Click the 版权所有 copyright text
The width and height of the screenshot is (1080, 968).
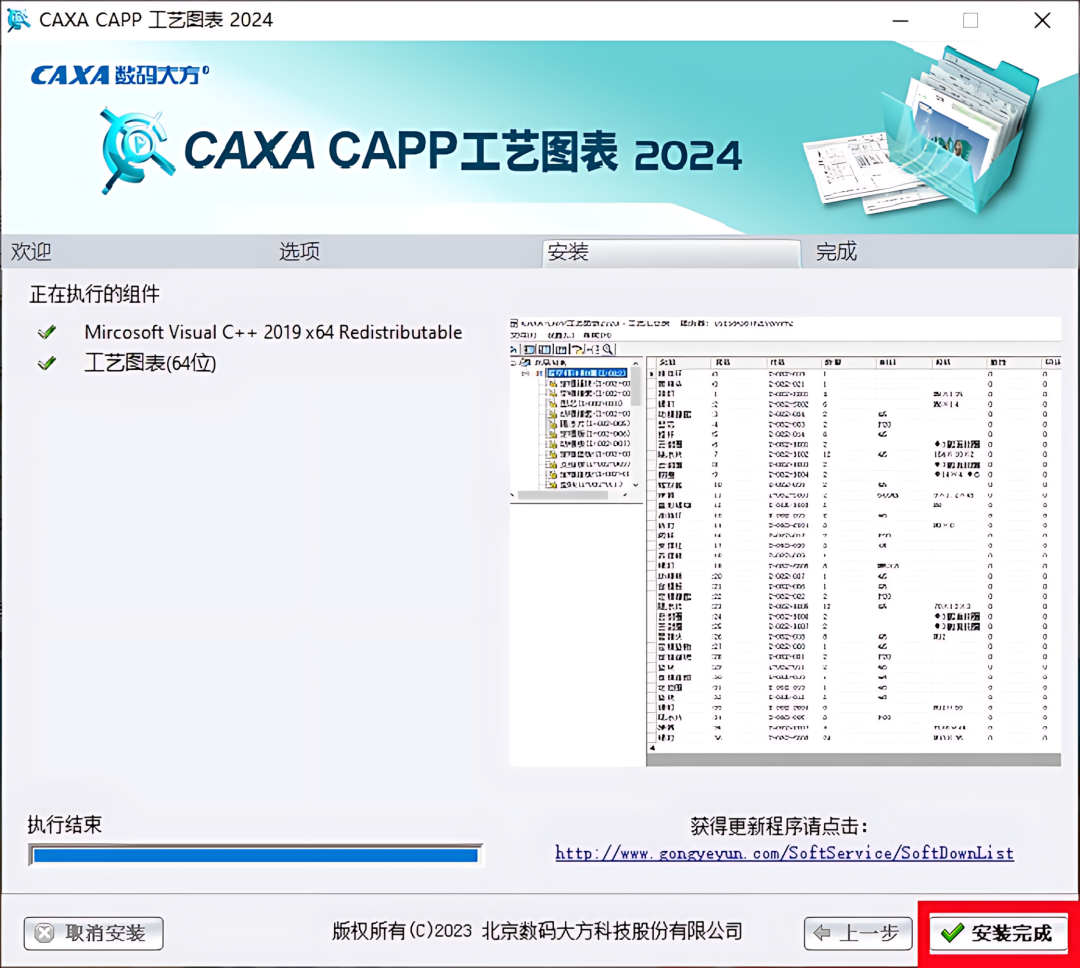pos(537,931)
